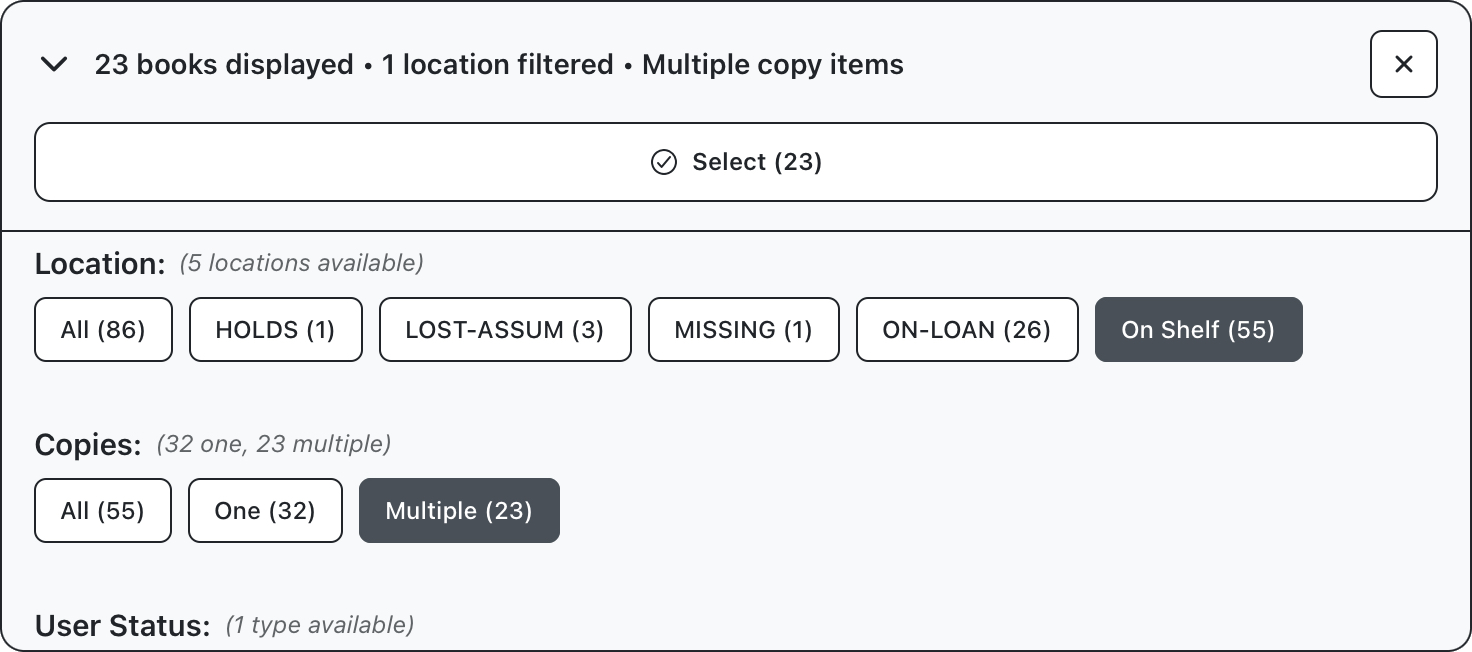The height and width of the screenshot is (652, 1472).
Task: Filter location by HOLDS (1)
Action: [275, 329]
